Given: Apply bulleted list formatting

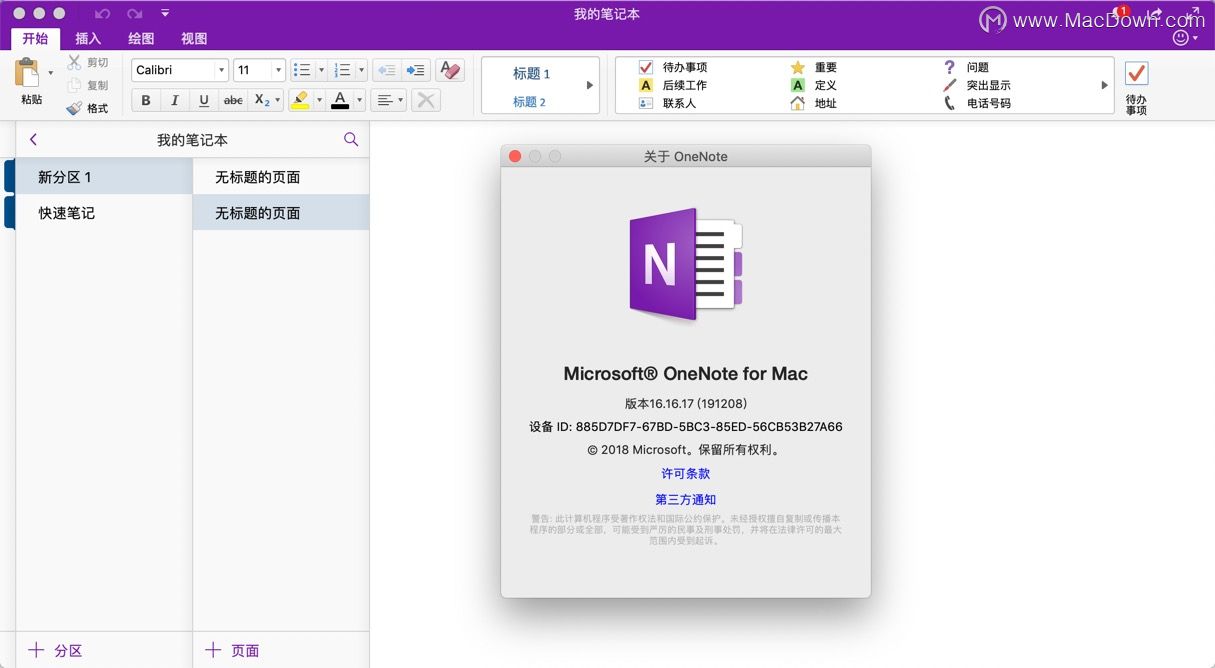Looking at the screenshot, I should point(302,70).
